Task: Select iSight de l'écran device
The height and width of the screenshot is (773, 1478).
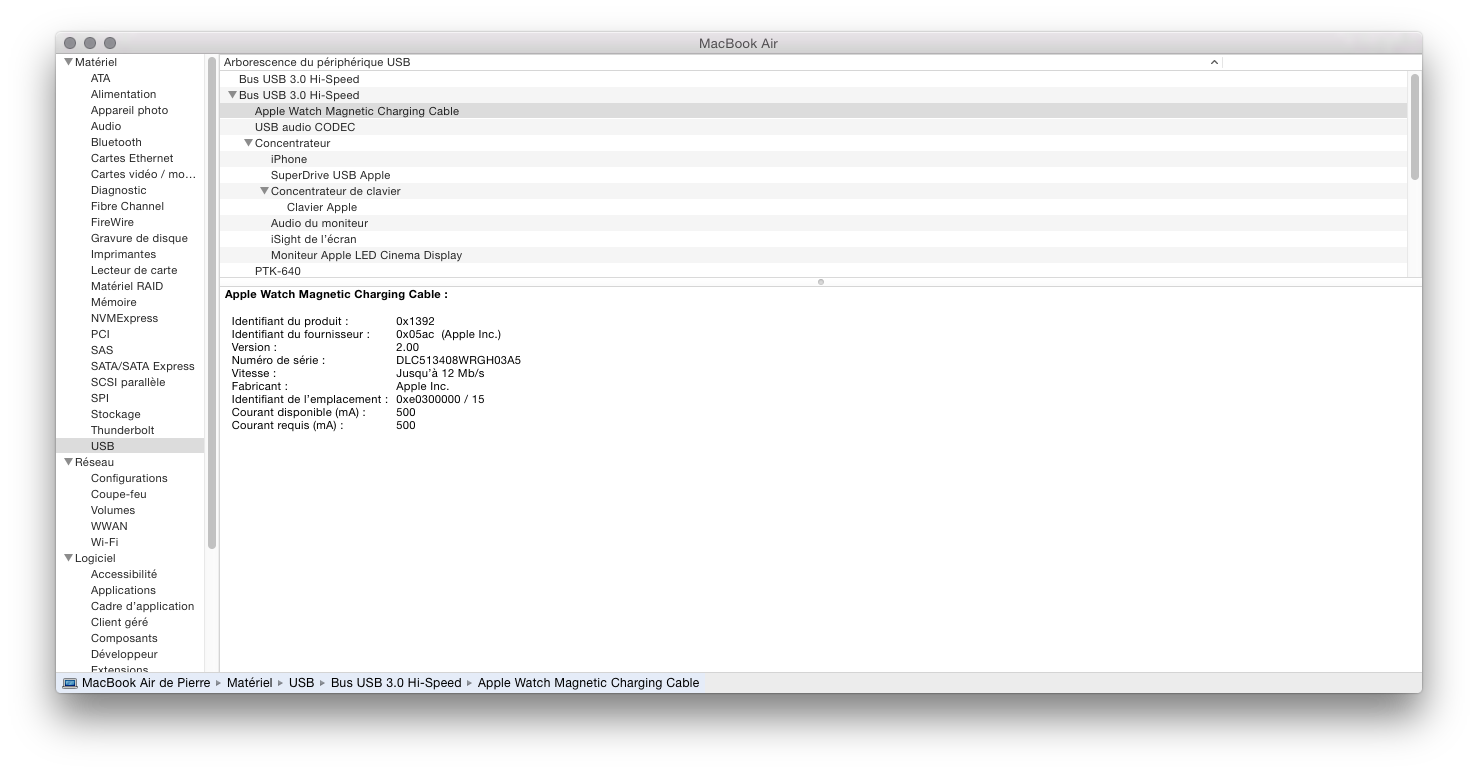Action: pyautogui.click(x=813, y=239)
